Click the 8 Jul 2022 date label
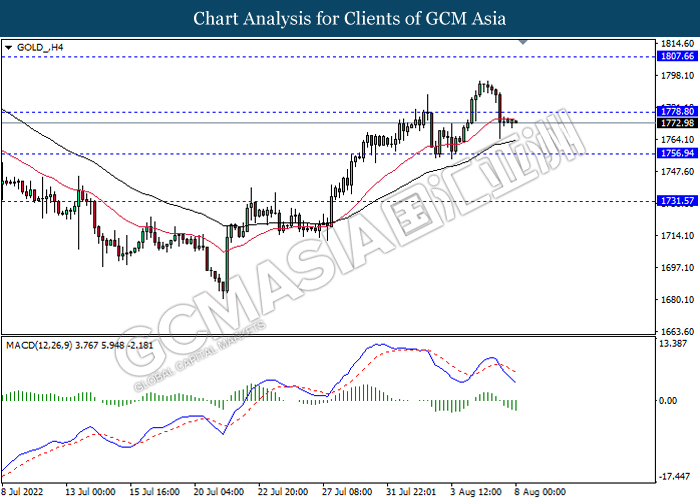Image resolution: width=700 pixels, height=500 pixels. pos(22,492)
